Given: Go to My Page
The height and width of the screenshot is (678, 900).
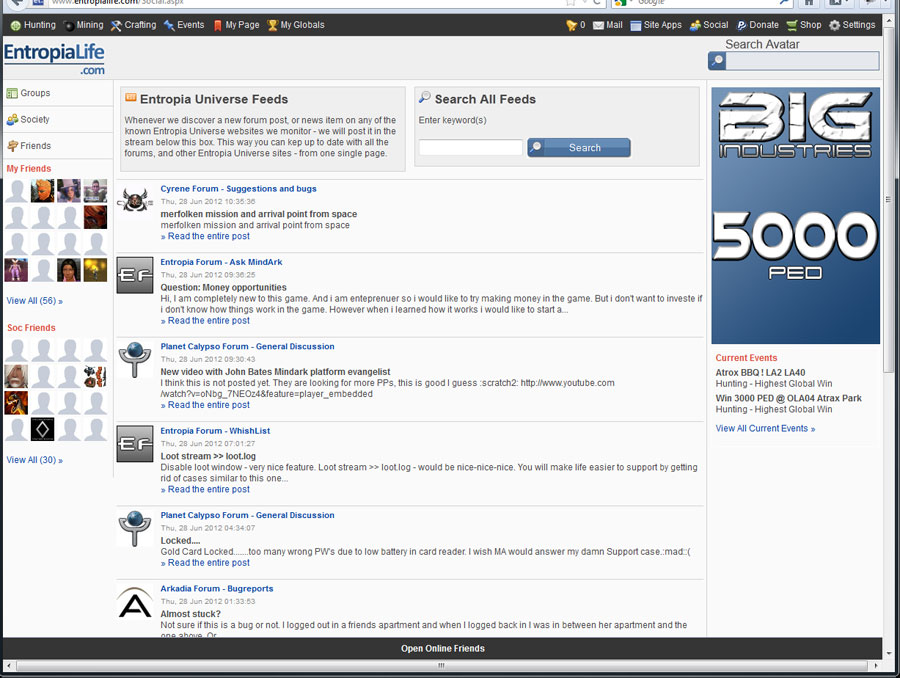Looking at the screenshot, I should point(236,25).
